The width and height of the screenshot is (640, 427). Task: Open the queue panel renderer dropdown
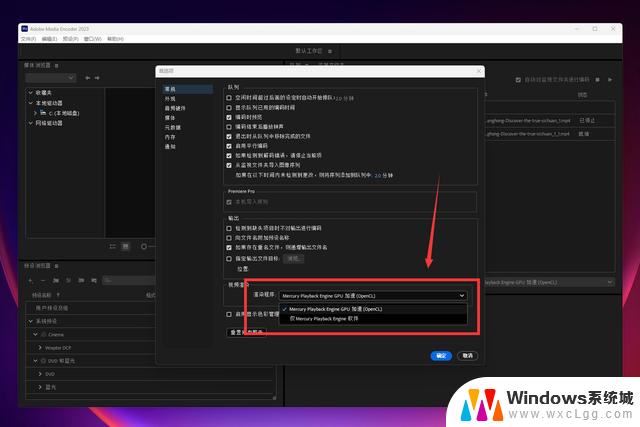(549, 282)
